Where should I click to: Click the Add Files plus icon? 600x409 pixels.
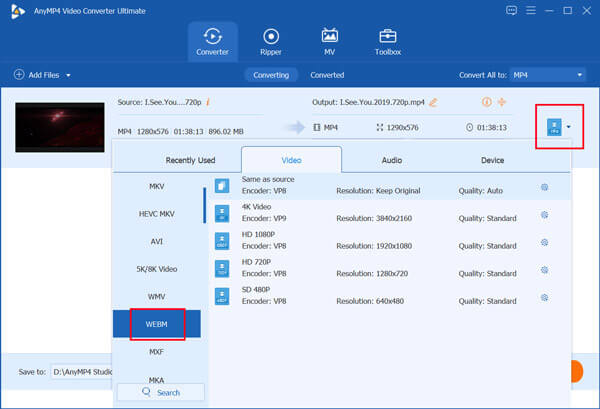coord(19,74)
